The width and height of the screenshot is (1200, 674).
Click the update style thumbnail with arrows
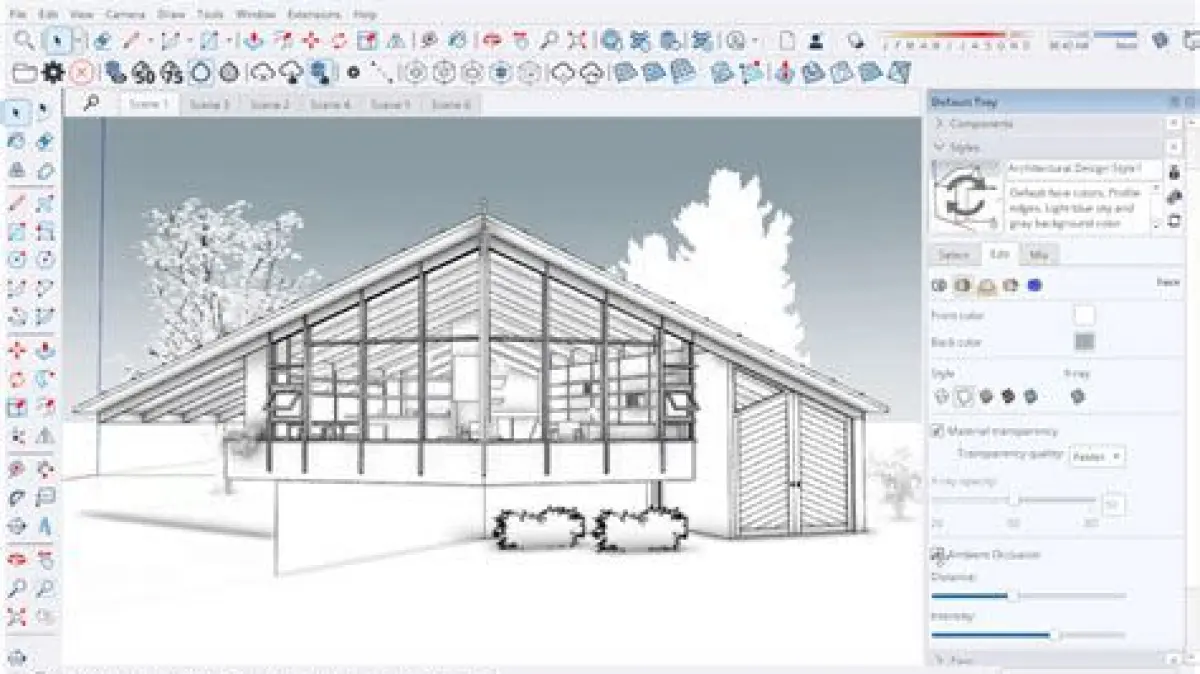pos(967,196)
